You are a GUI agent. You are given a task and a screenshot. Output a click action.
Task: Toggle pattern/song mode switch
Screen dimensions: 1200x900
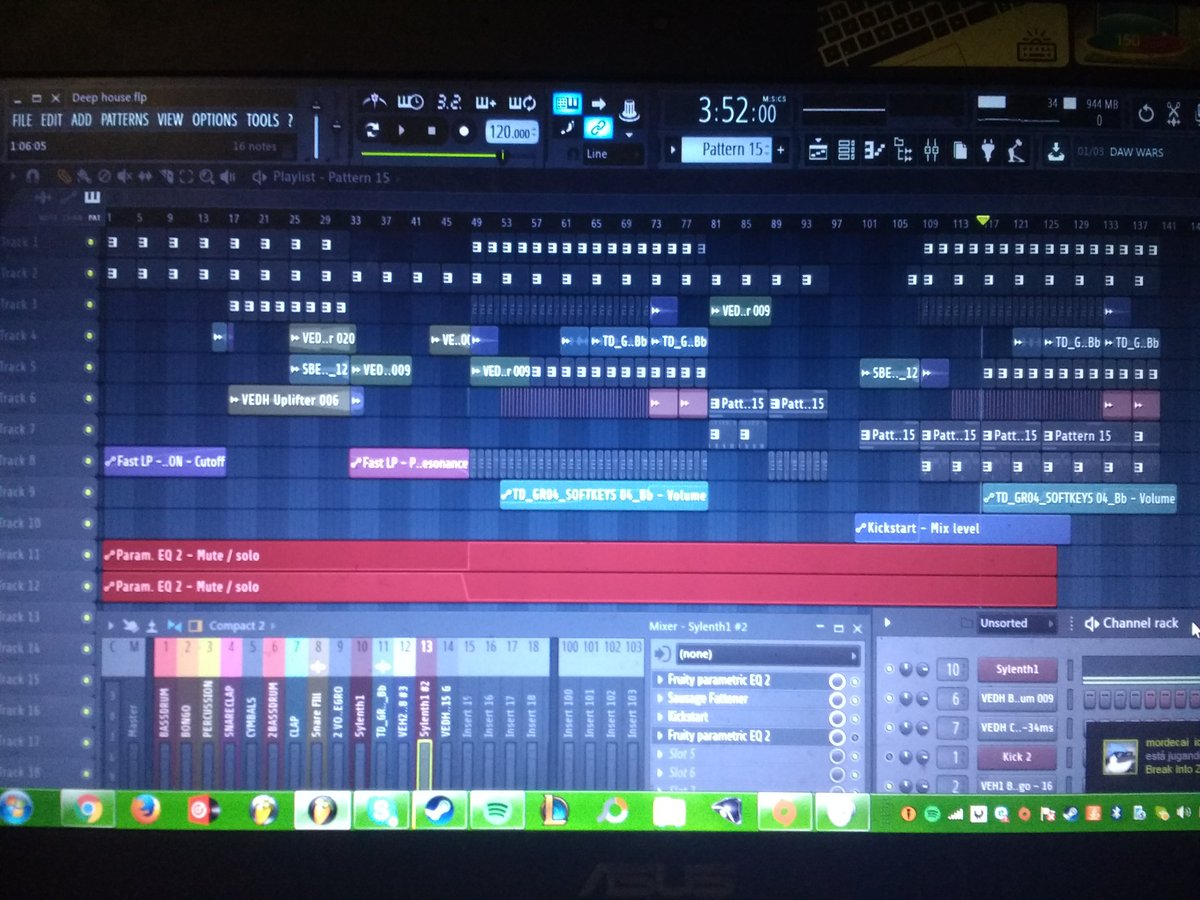(x=372, y=130)
